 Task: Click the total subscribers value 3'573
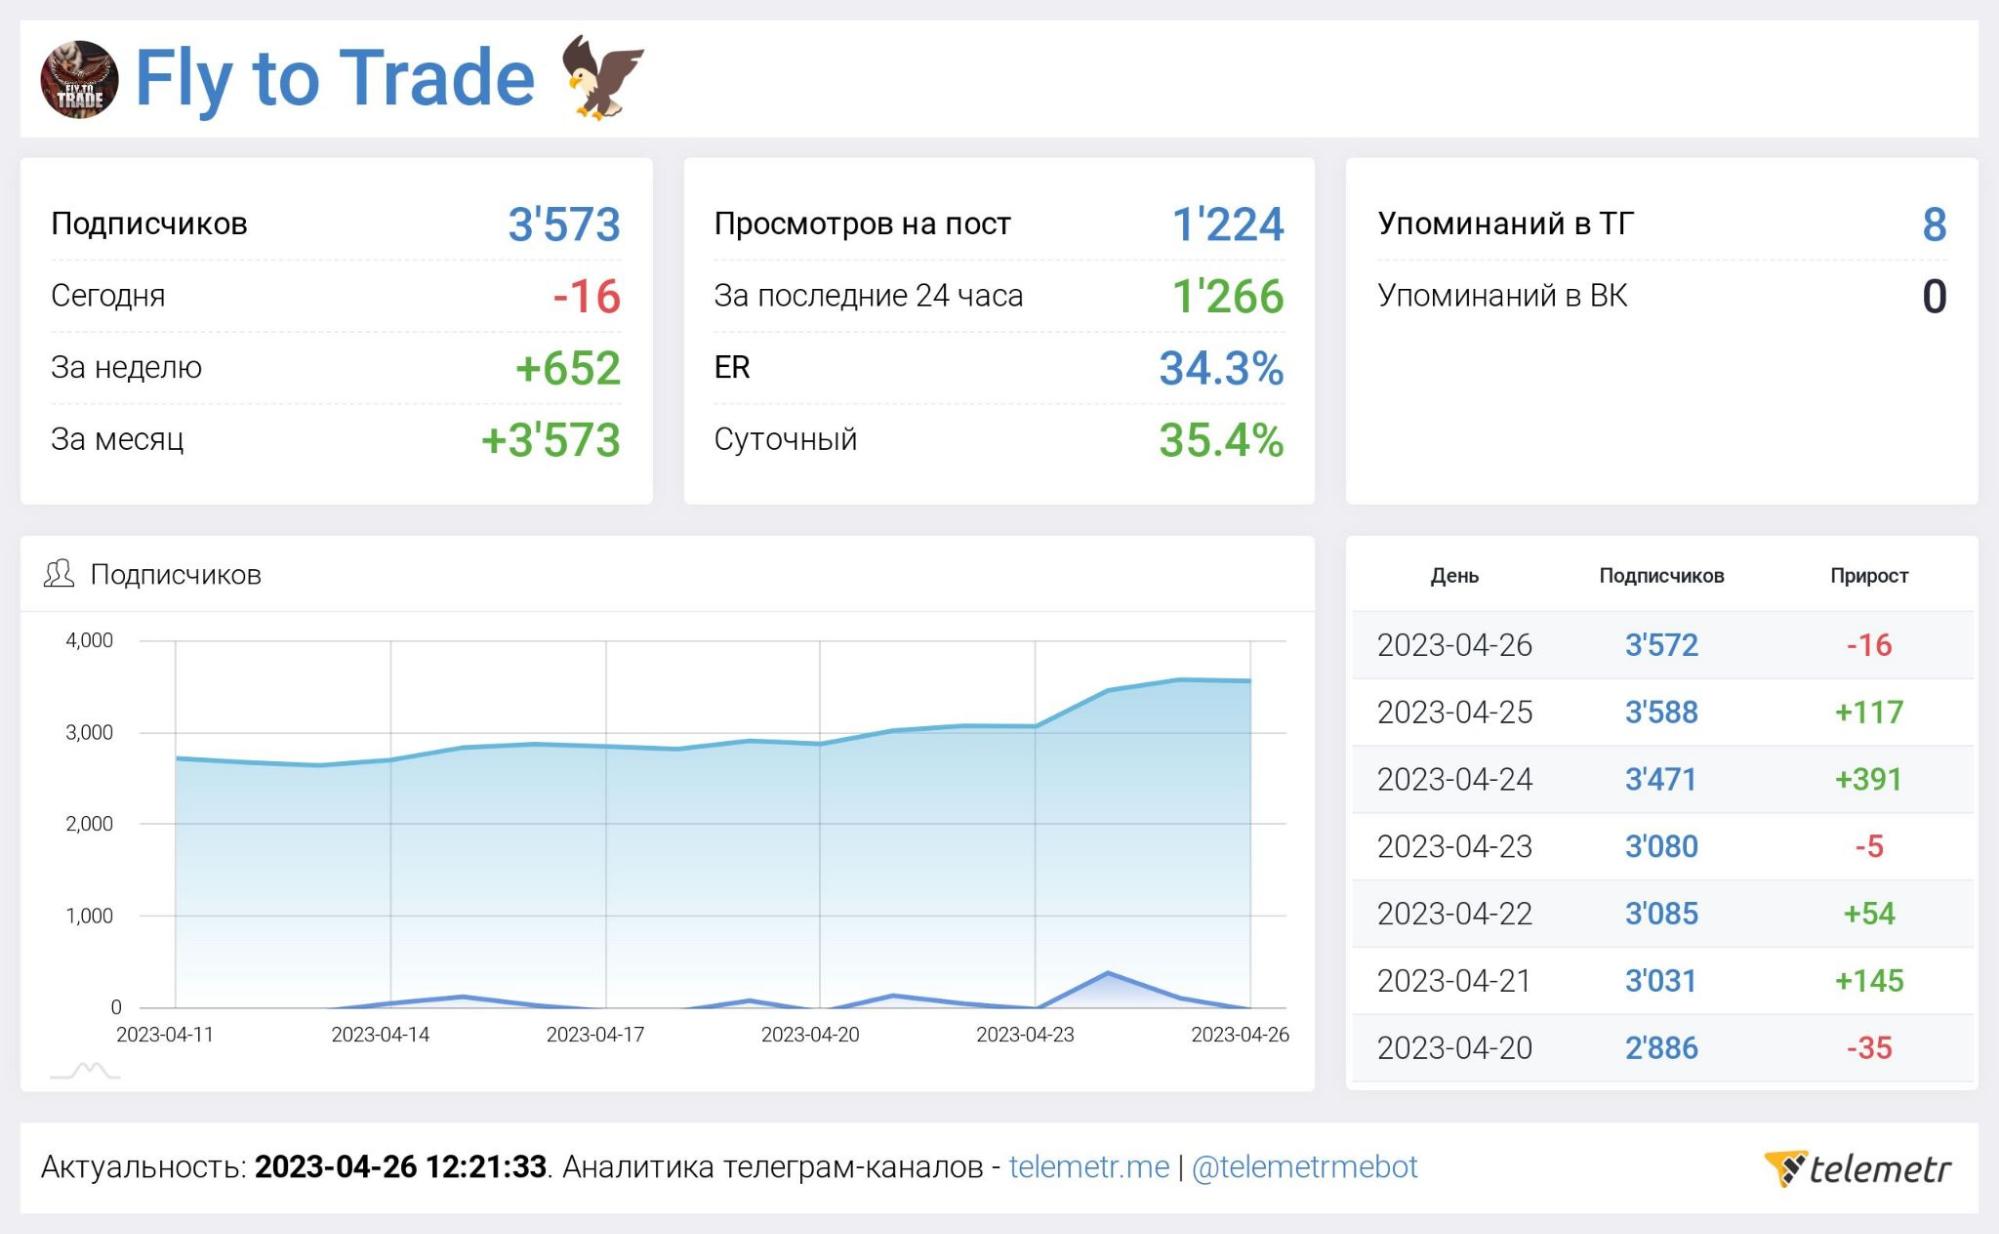[564, 224]
